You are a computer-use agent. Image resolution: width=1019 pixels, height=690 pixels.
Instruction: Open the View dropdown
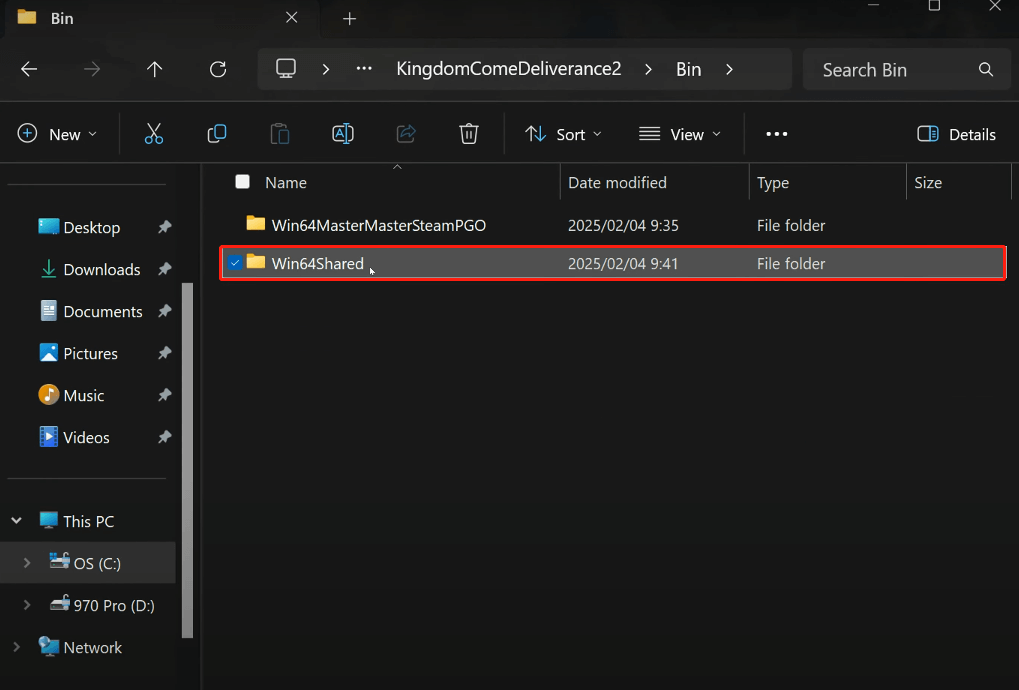680,134
